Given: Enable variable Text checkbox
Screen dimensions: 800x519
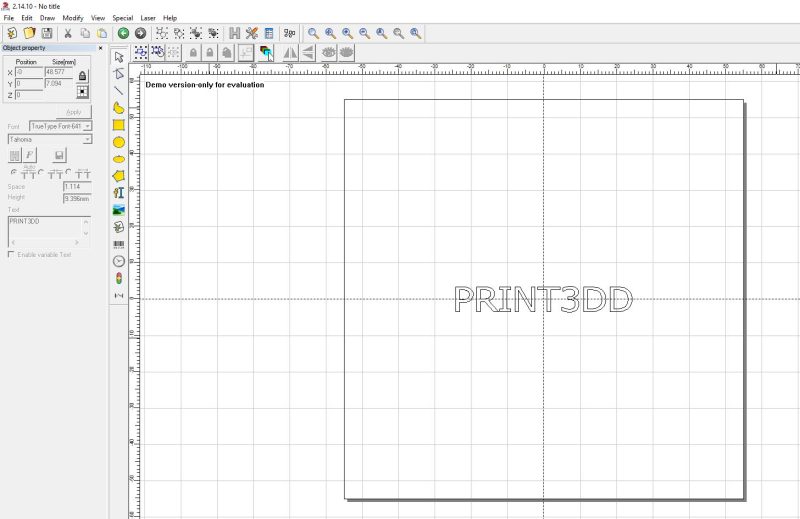Looking at the screenshot, I should [x=11, y=254].
